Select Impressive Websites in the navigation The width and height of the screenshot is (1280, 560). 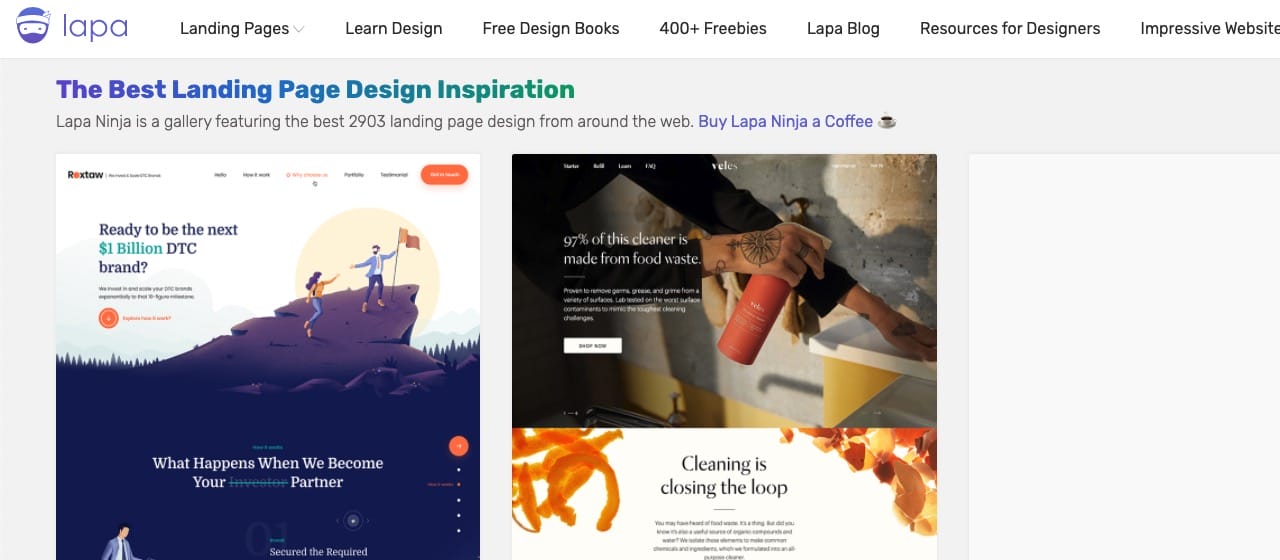(x=1210, y=28)
